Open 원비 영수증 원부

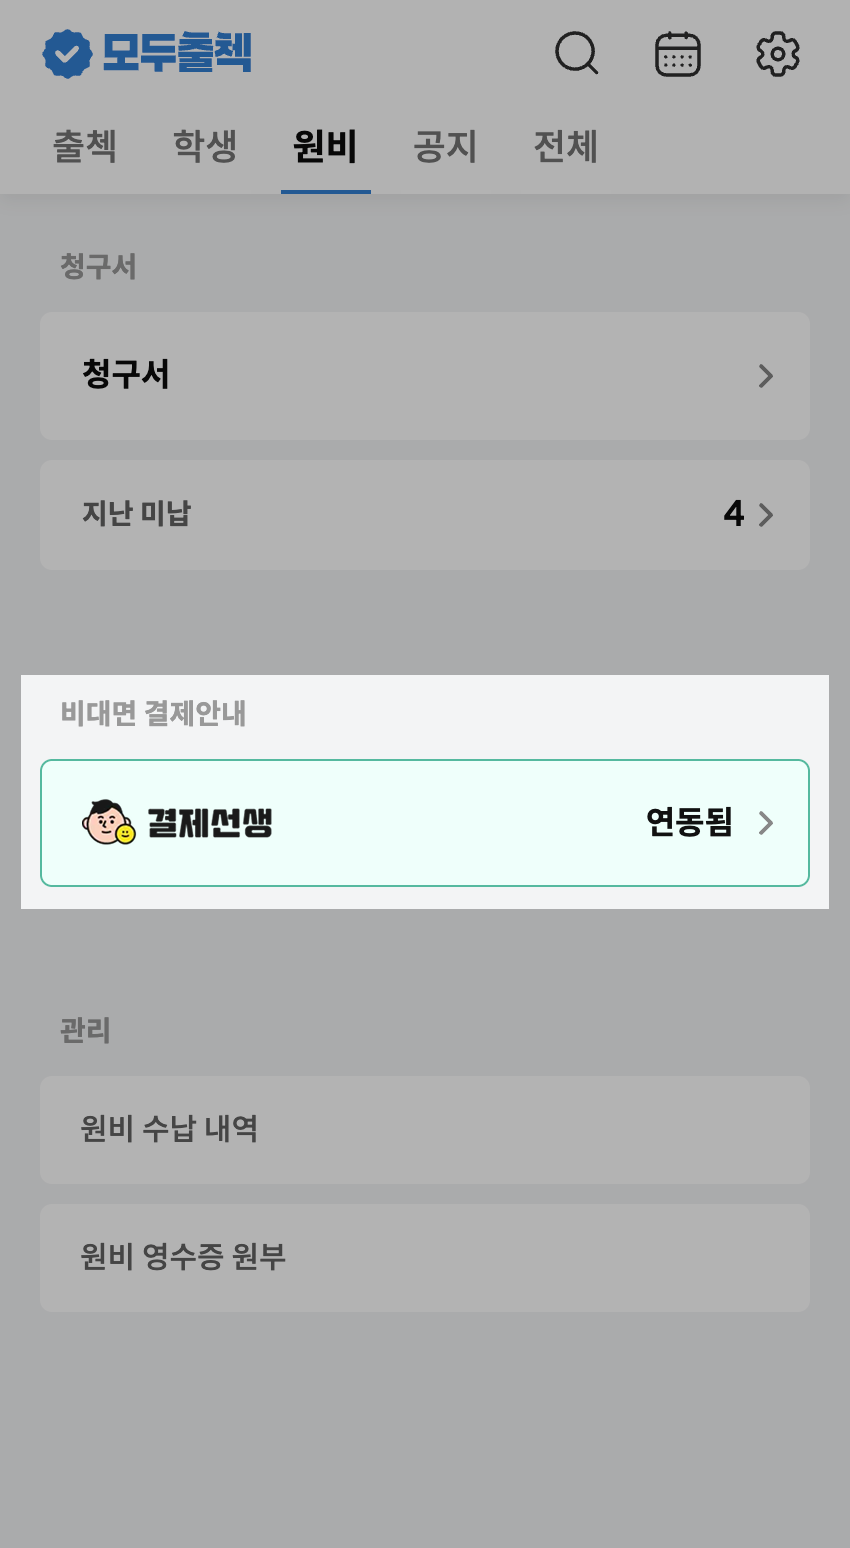(424, 1257)
